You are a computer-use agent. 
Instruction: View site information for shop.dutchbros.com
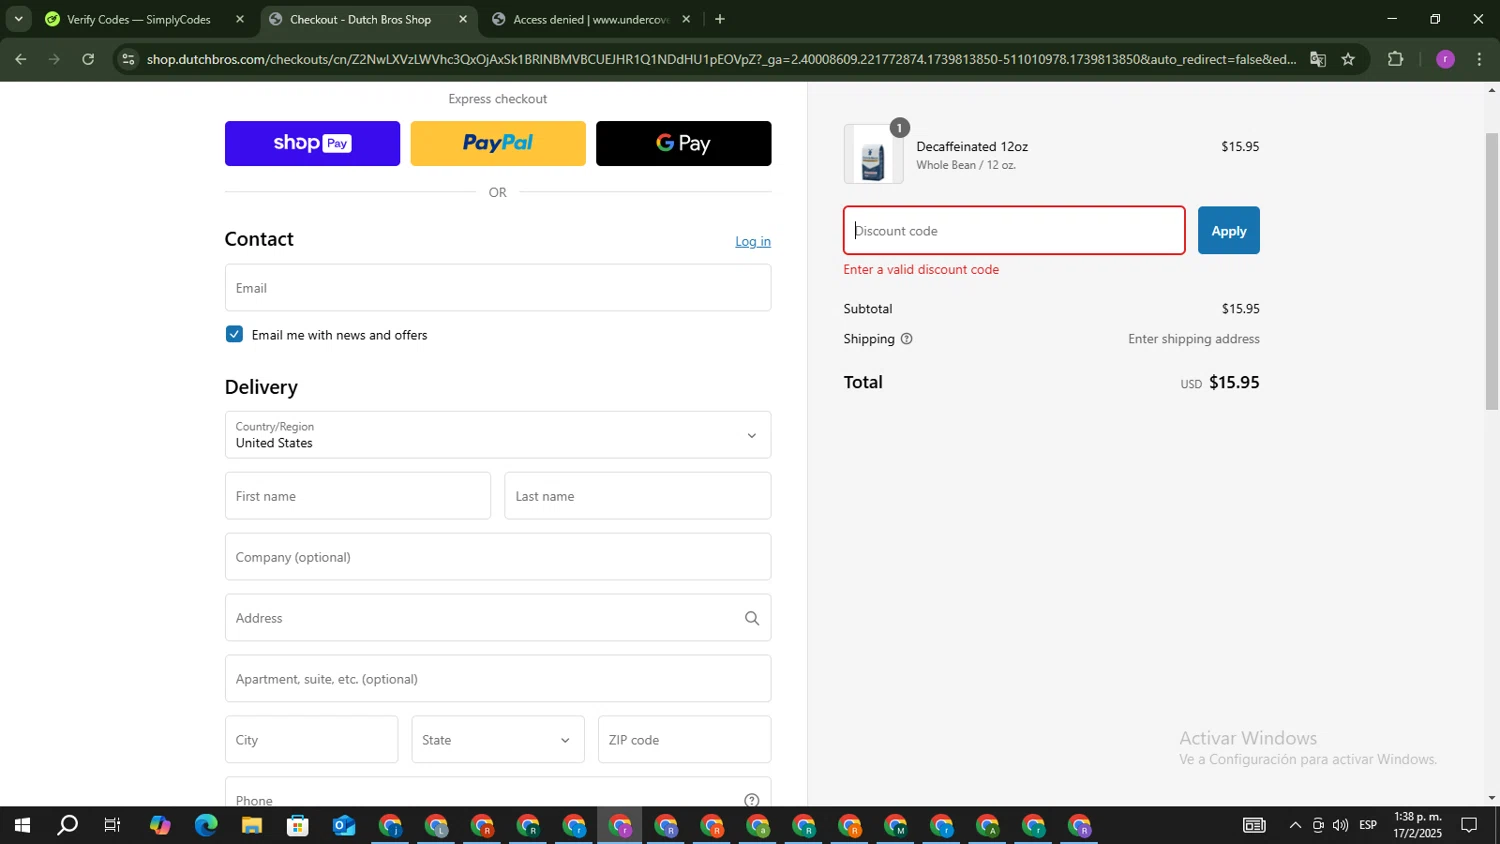coord(127,59)
